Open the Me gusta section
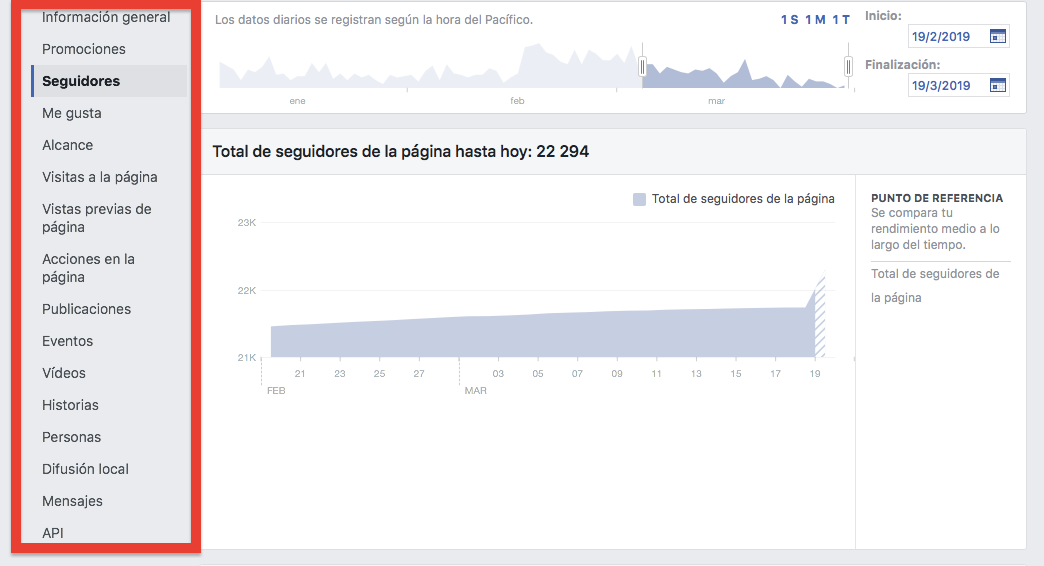This screenshot has height=566, width=1044. [x=72, y=113]
